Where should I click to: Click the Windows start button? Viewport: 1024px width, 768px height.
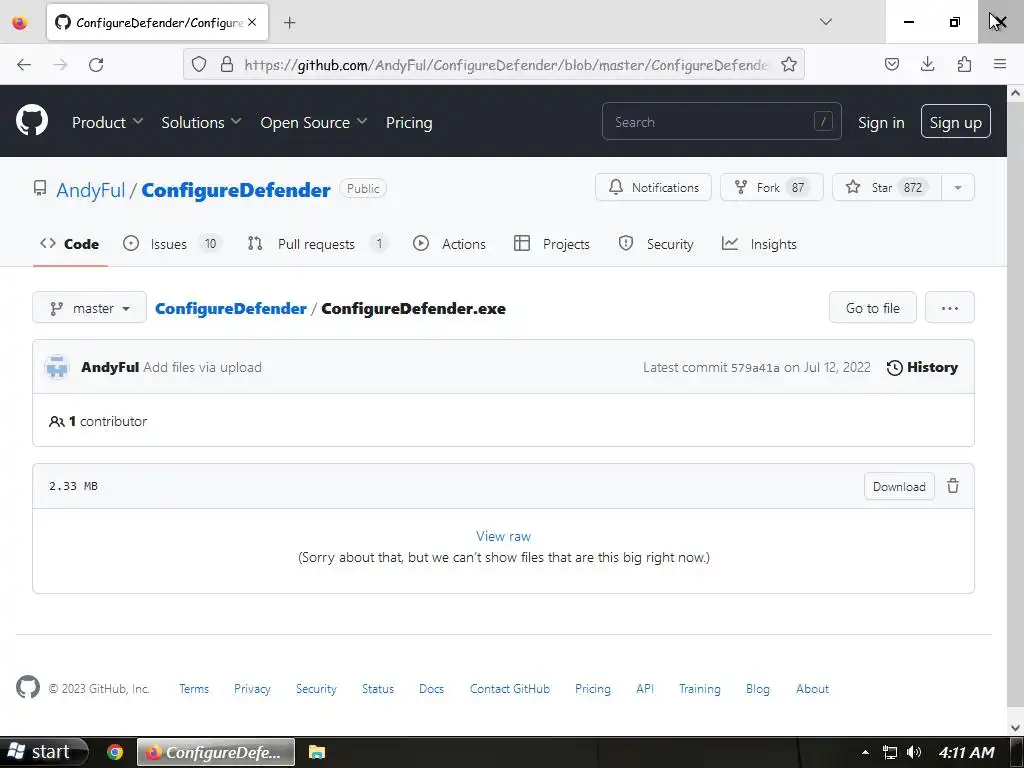point(43,752)
